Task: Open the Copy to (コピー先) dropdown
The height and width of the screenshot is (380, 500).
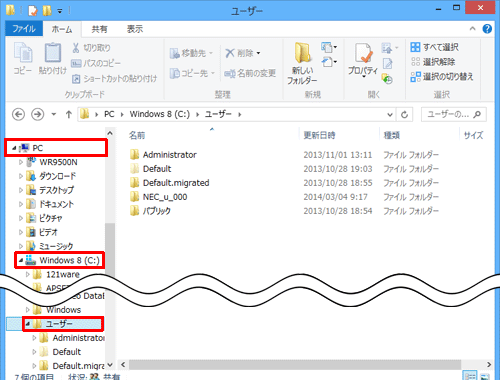Action: 192,73
